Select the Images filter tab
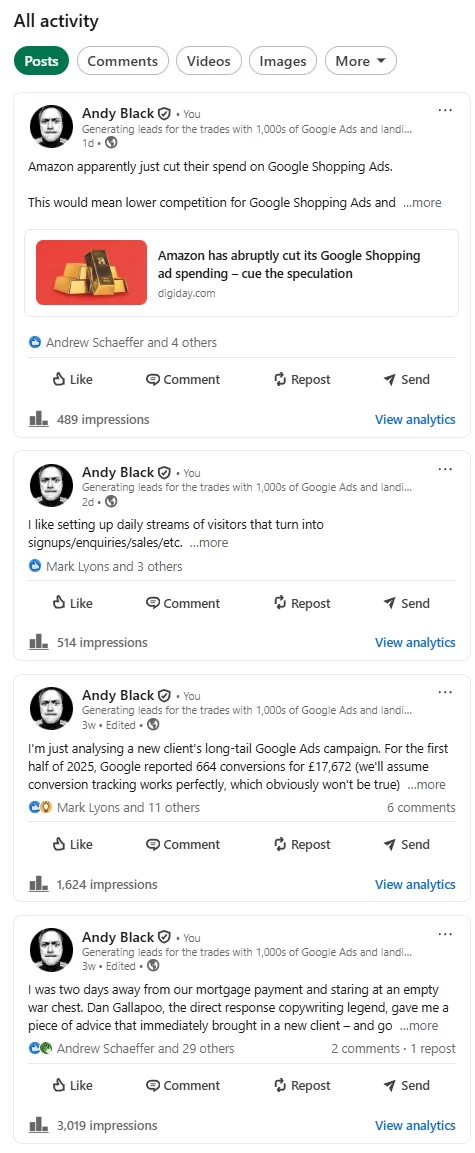 click(x=283, y=61)
